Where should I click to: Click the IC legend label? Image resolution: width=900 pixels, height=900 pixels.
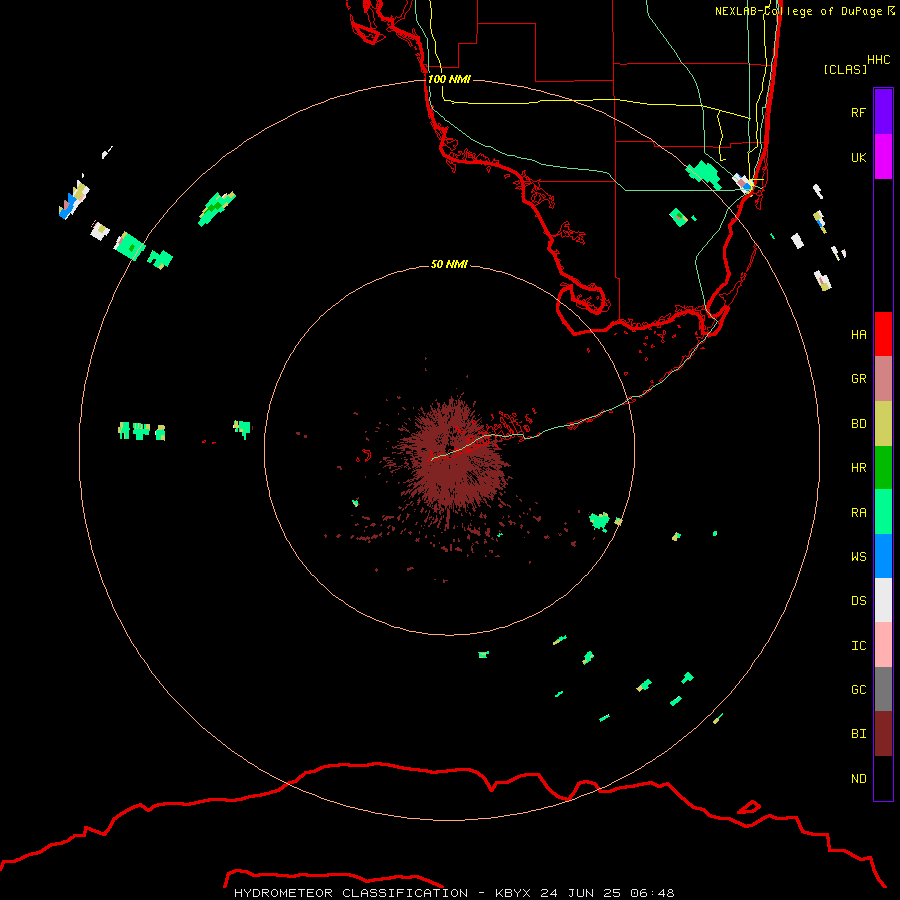[x=858, y=646]
